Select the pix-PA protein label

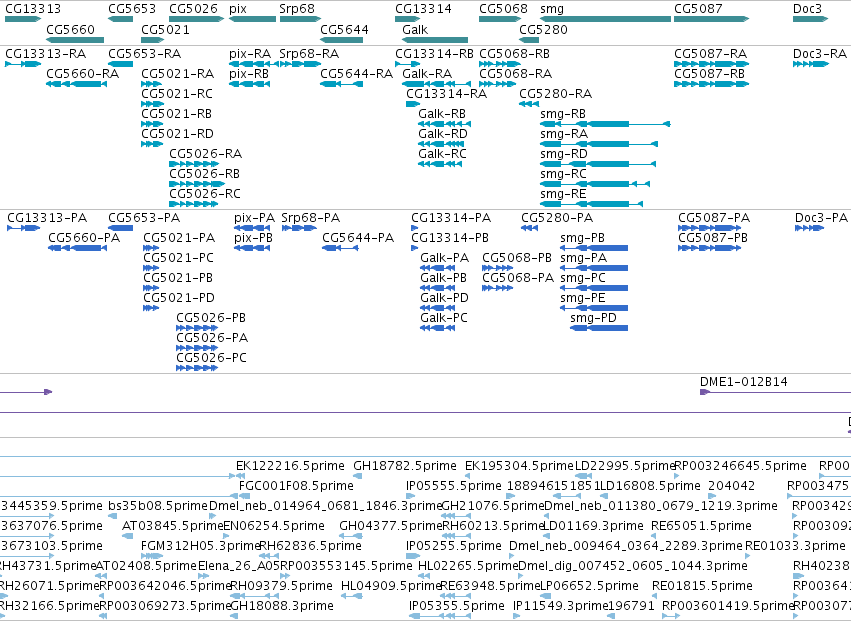255,218
